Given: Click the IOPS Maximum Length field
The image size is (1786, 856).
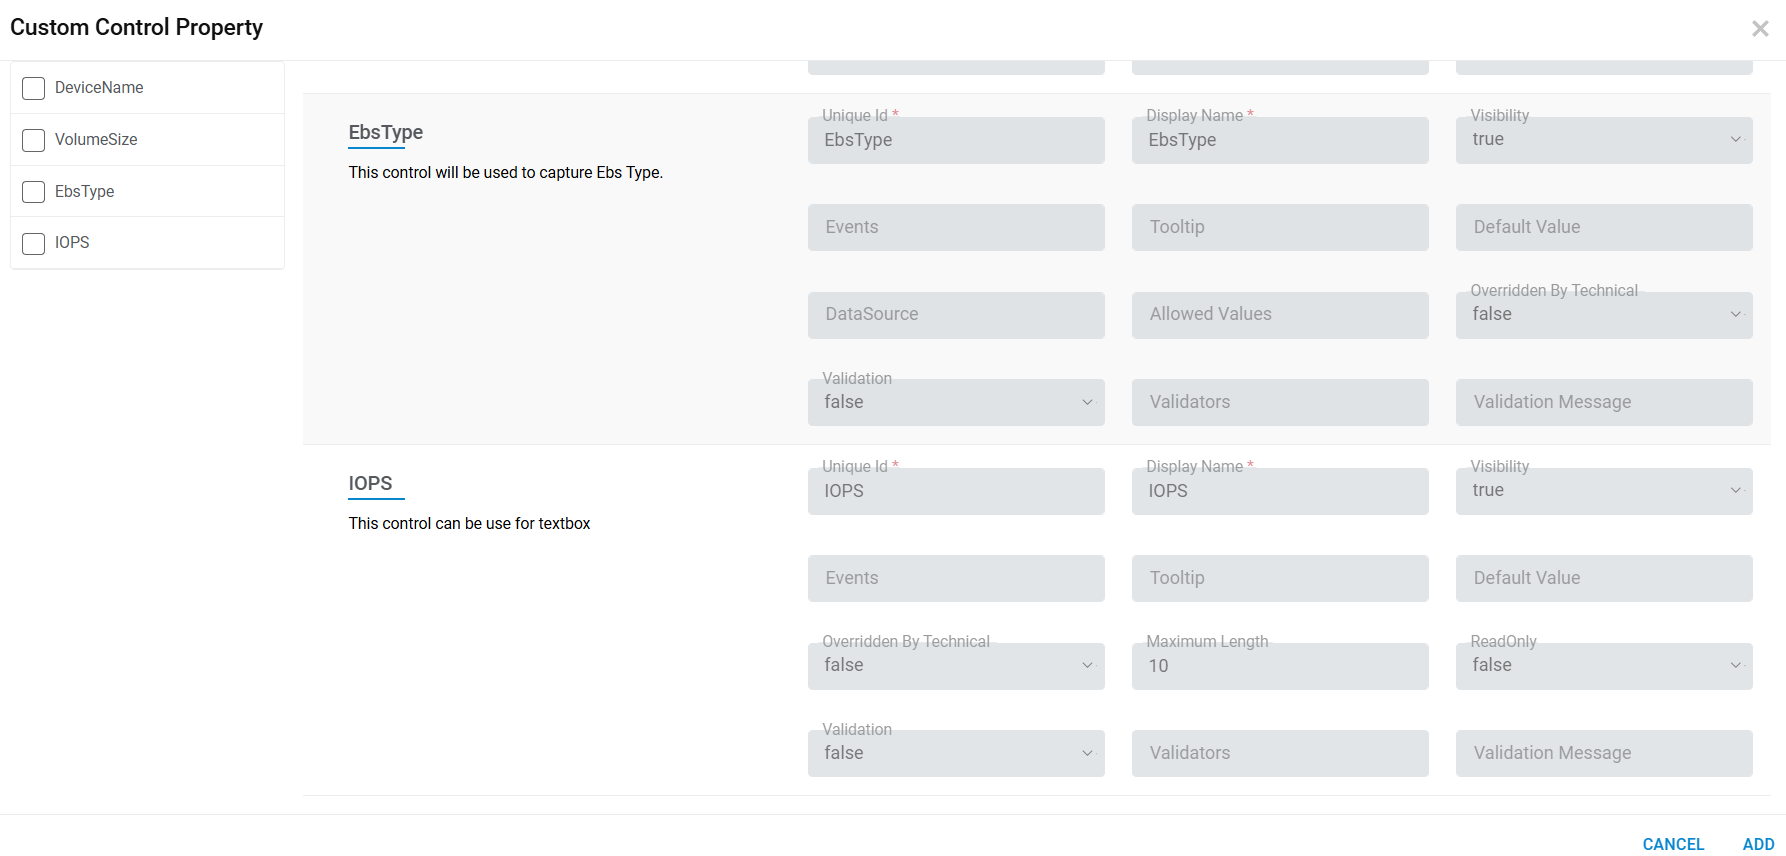Looking at the screenshot, I should pyautogui.click(x=1279, y=666).
